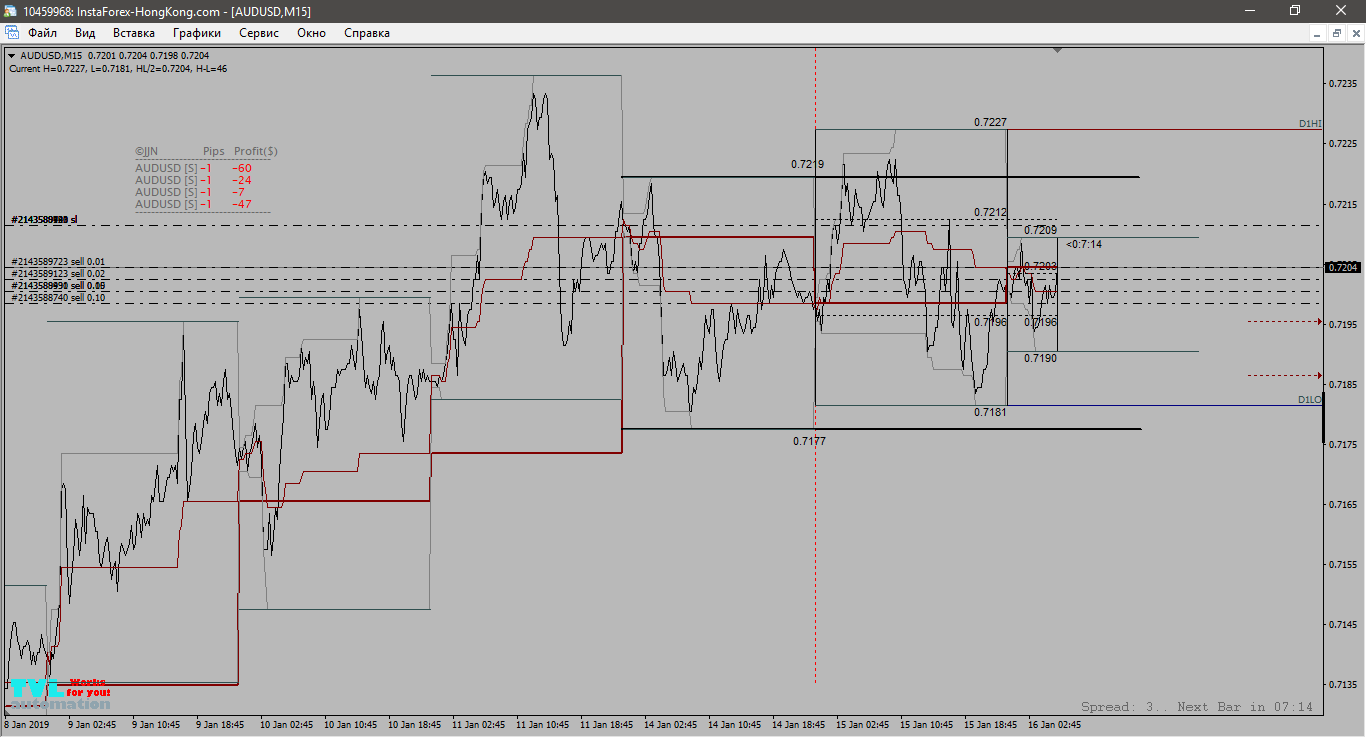
Task: Click the D1HI level label
Action: click(1309, 124)
